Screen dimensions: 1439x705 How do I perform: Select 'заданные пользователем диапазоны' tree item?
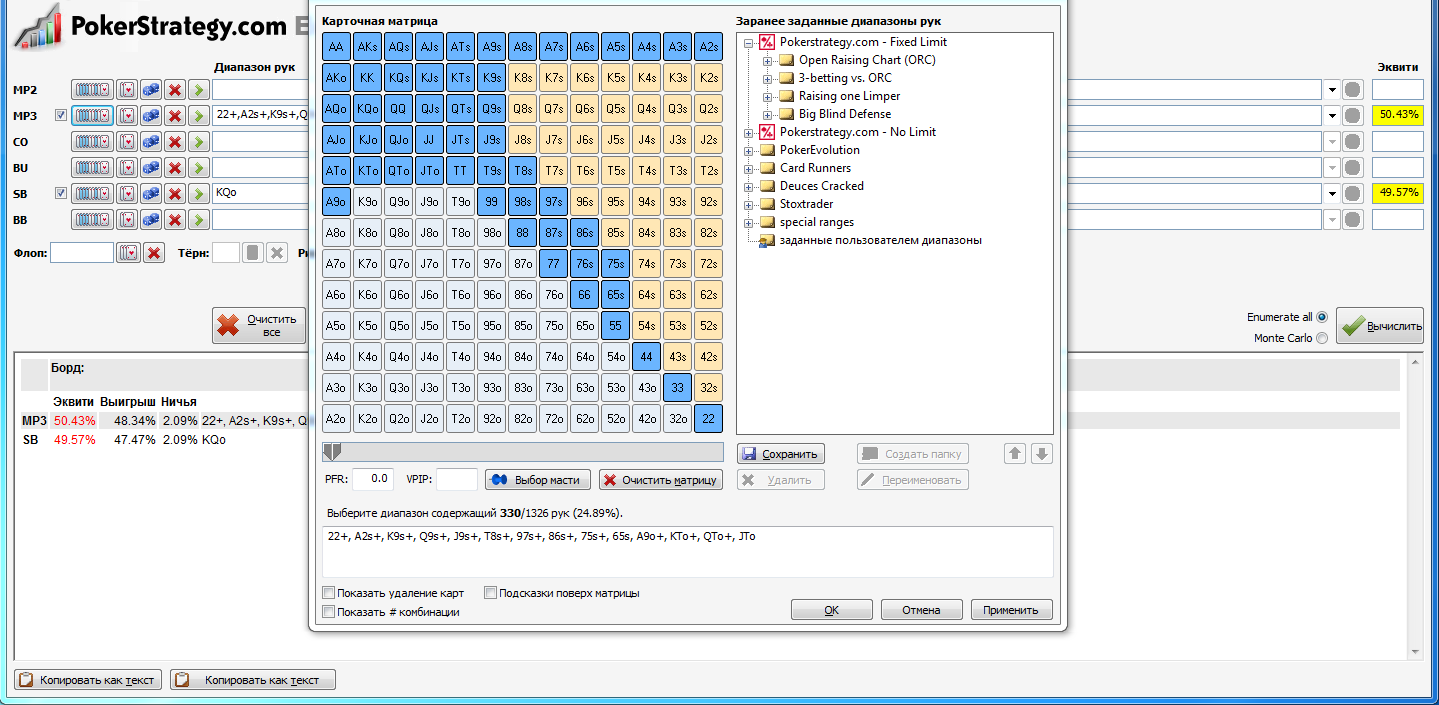[x=880, y=240]
